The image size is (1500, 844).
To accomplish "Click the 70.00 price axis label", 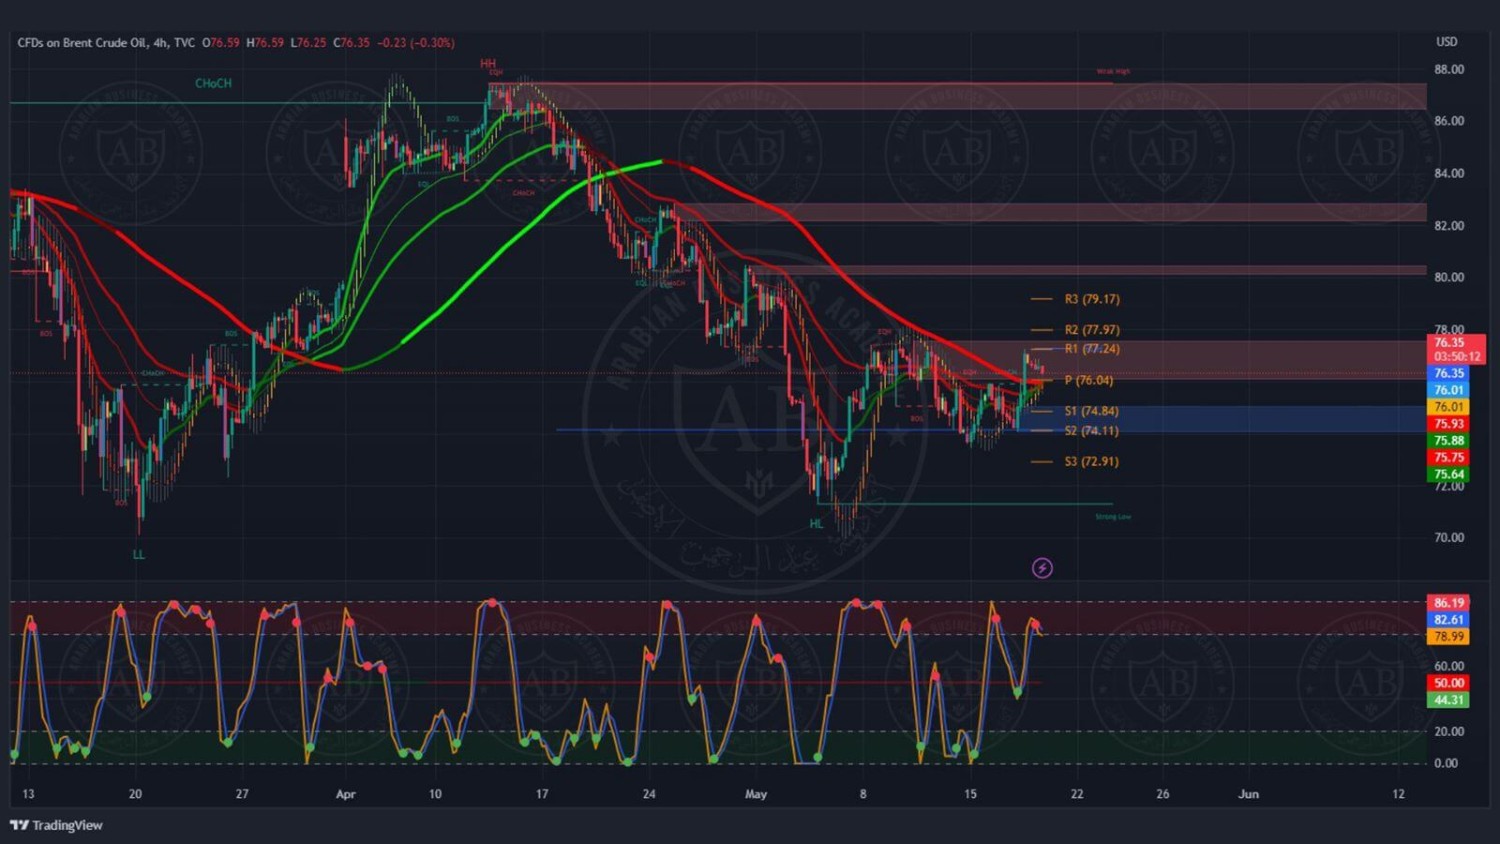I will tap(1449, 538).
